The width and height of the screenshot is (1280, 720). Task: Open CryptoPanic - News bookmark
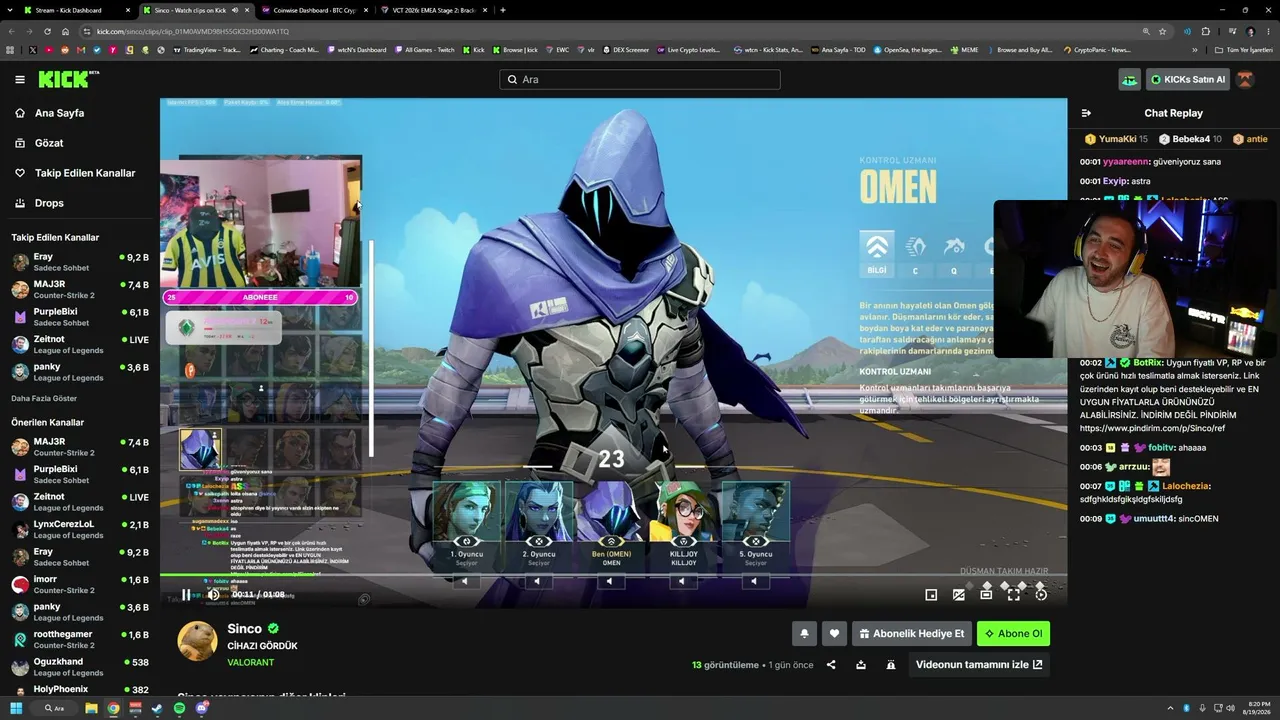(1098, 49)
